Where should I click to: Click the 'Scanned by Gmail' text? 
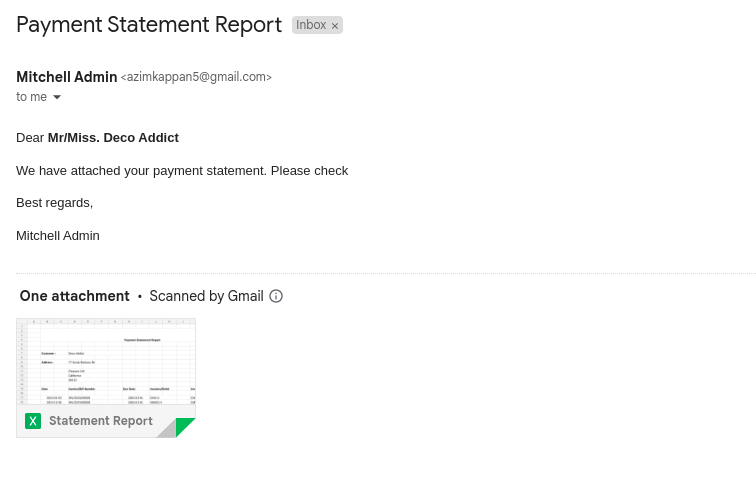point(206,296)
